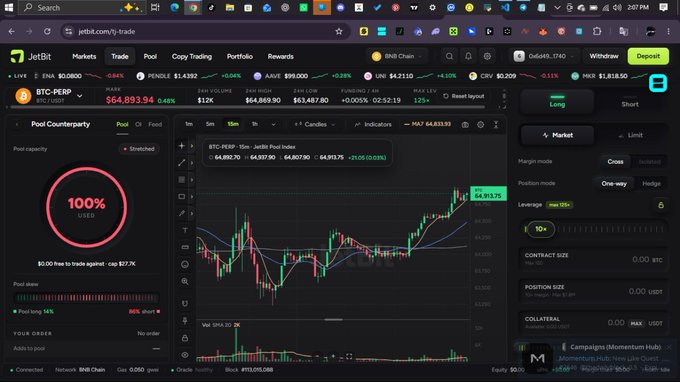The height and width of the screenshot is (382, 680).
Task: Select the brush drawing tool
Action: [x=182, y=213]
